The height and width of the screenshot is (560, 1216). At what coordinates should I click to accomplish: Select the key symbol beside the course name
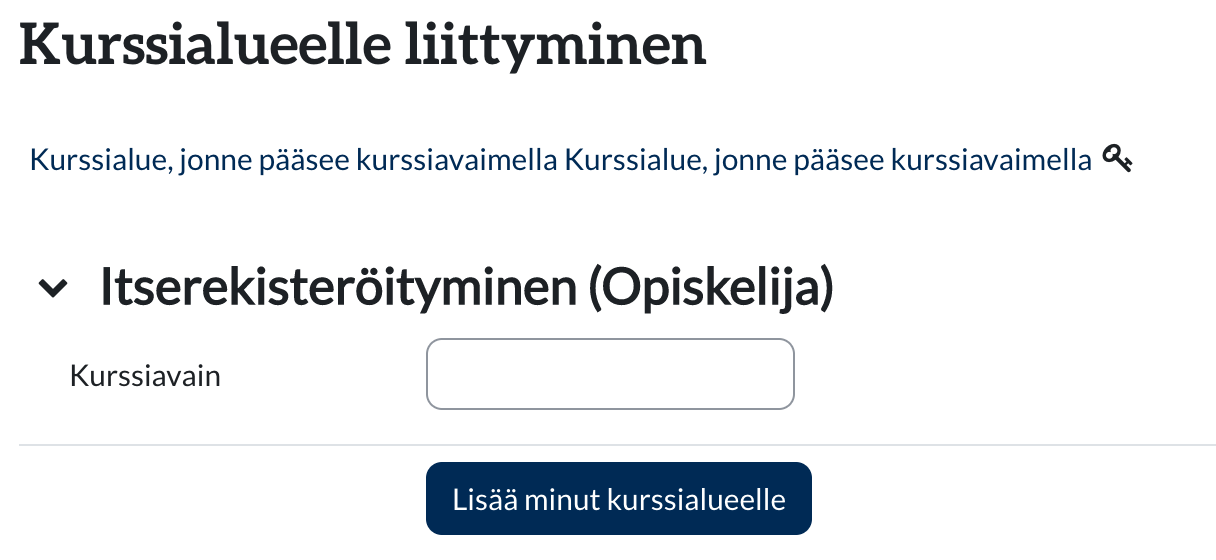coord(1117,158)
